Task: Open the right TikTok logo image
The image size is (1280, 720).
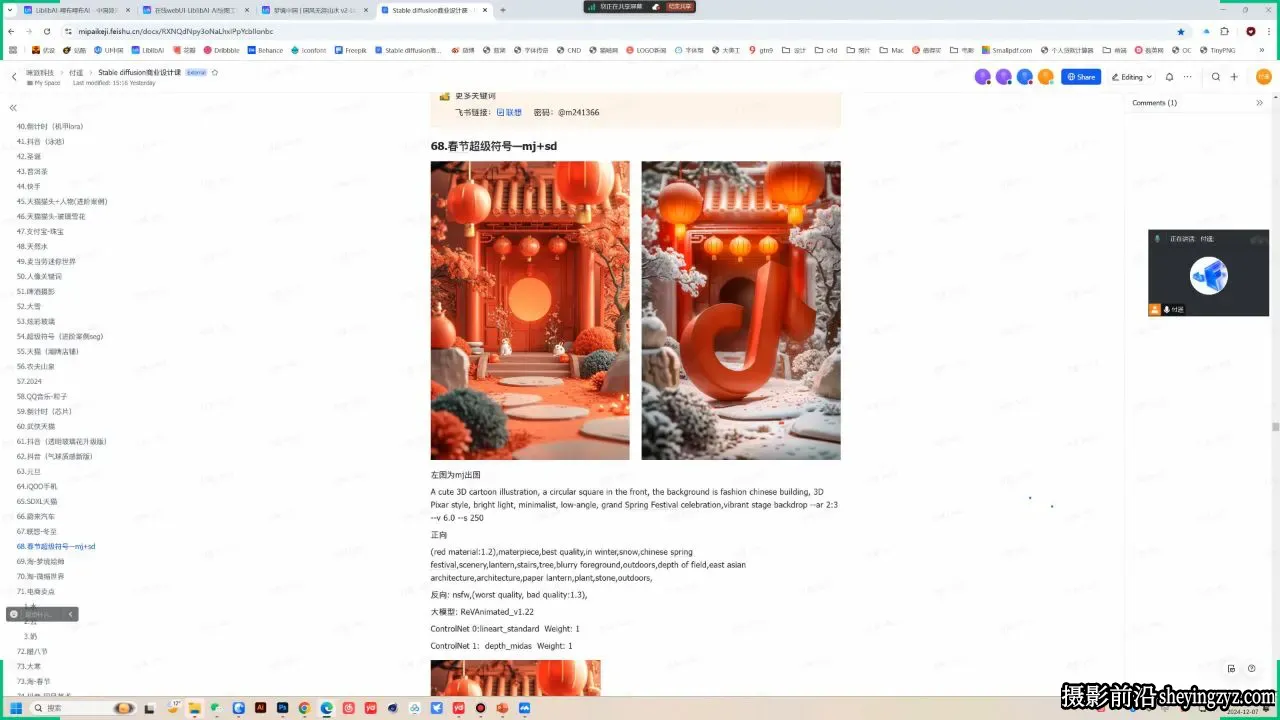Action: click(741, 310)
